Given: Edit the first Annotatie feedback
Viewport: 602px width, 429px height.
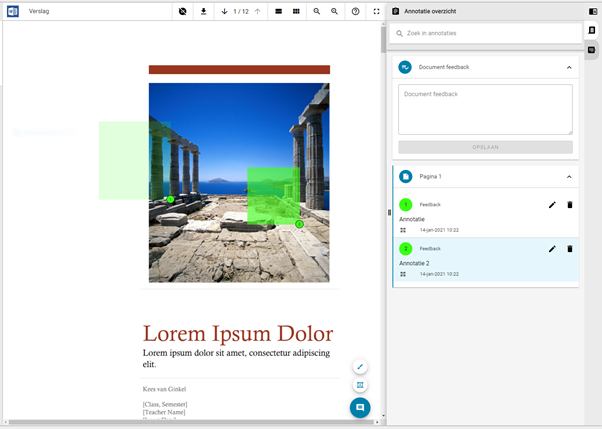Looking at the screenshot, I should pos(552,205).
